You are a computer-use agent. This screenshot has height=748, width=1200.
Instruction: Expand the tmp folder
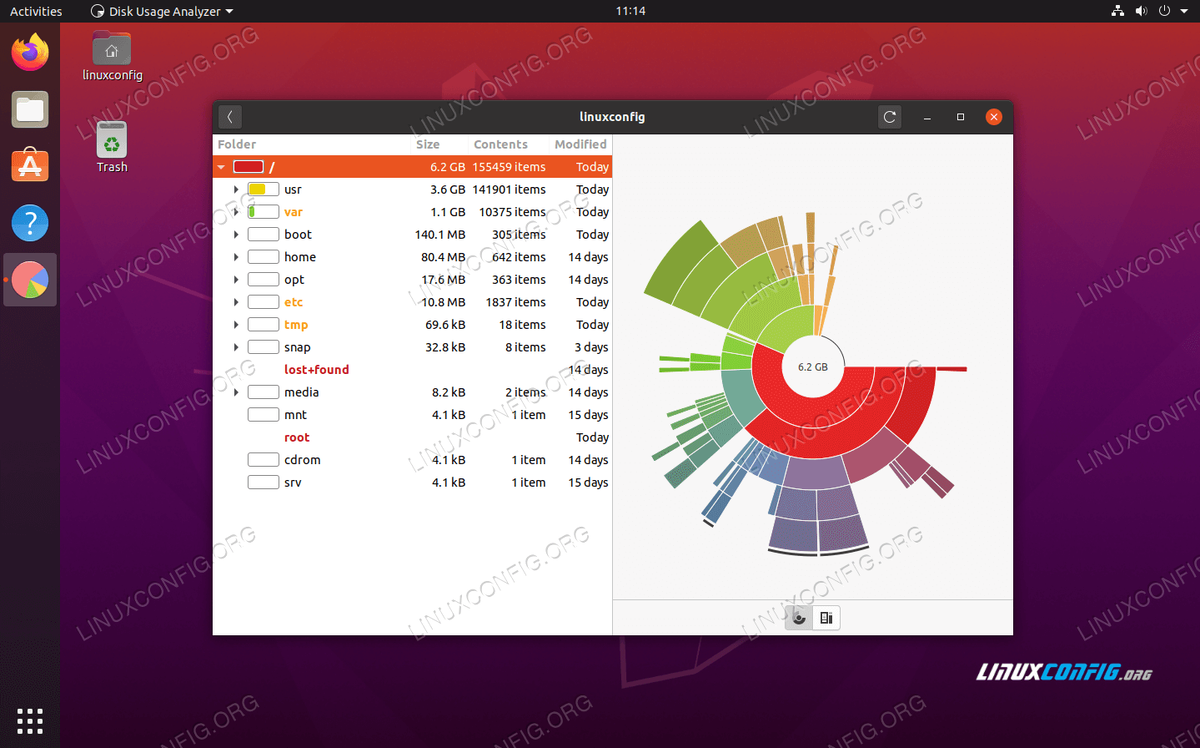[x=236, y=325]
